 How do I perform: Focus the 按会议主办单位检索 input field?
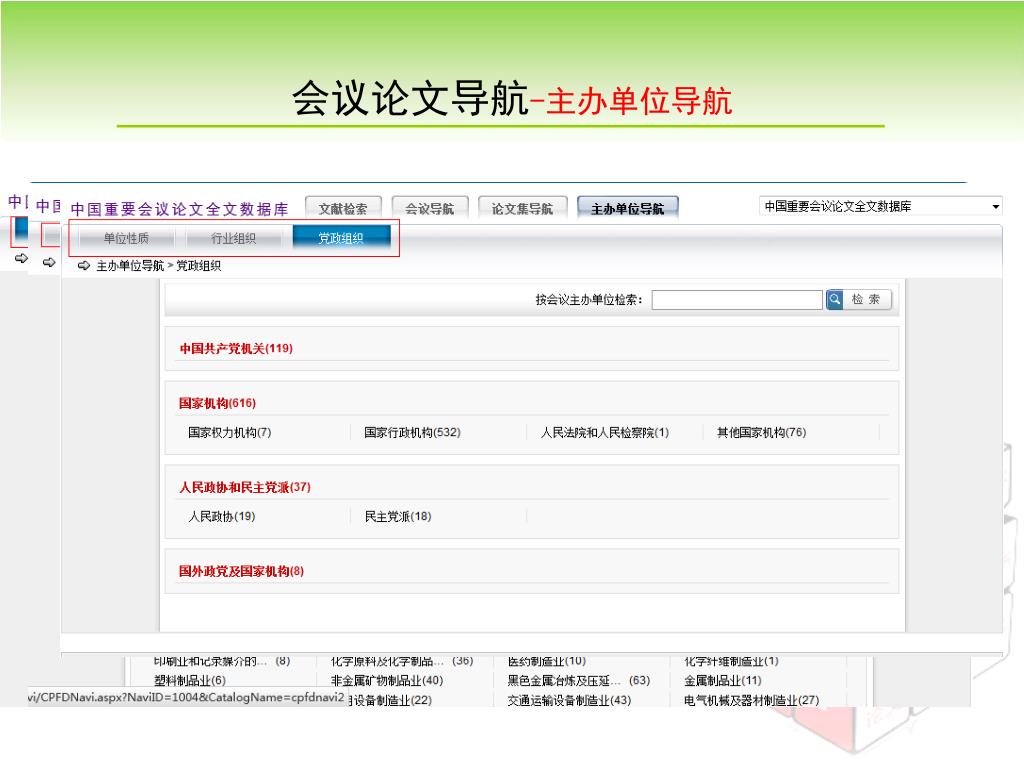[737, 300]
